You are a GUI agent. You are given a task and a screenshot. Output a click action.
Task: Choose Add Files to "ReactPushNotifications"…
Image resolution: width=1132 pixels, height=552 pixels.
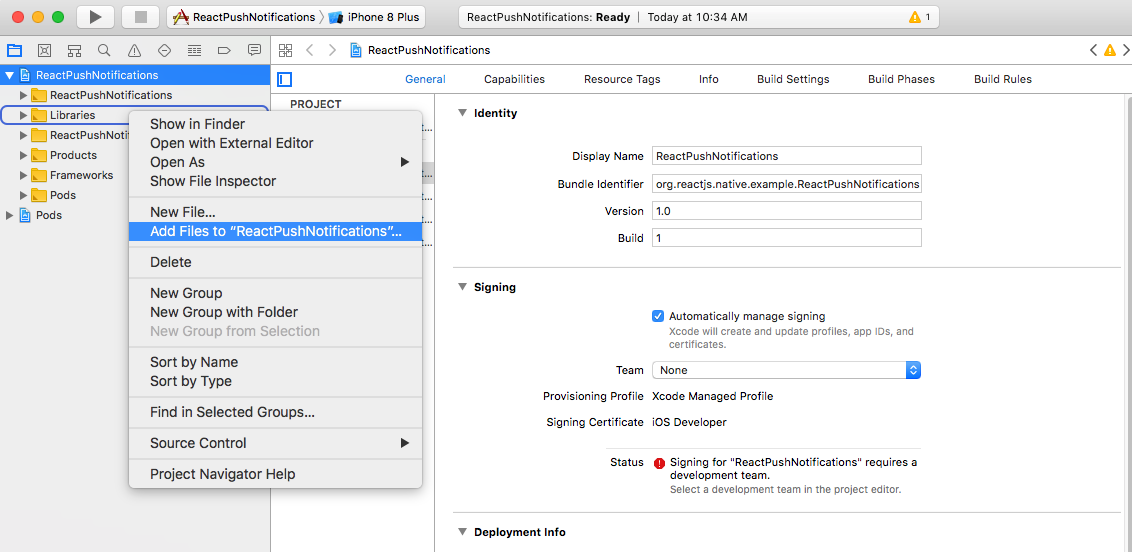tap(275, 231)
